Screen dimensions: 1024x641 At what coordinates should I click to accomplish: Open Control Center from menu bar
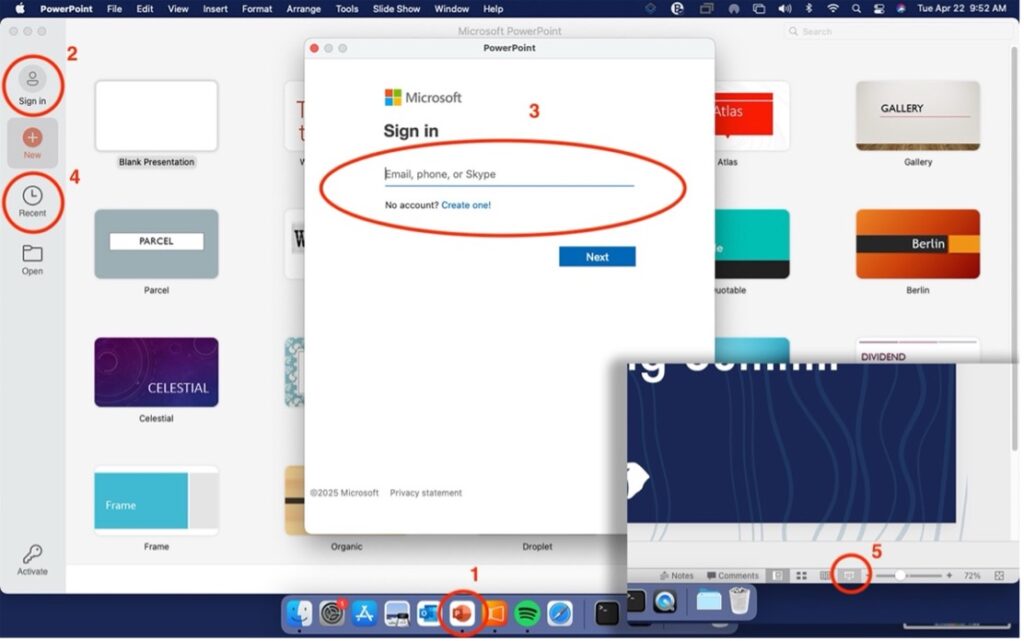click(879, 8)
